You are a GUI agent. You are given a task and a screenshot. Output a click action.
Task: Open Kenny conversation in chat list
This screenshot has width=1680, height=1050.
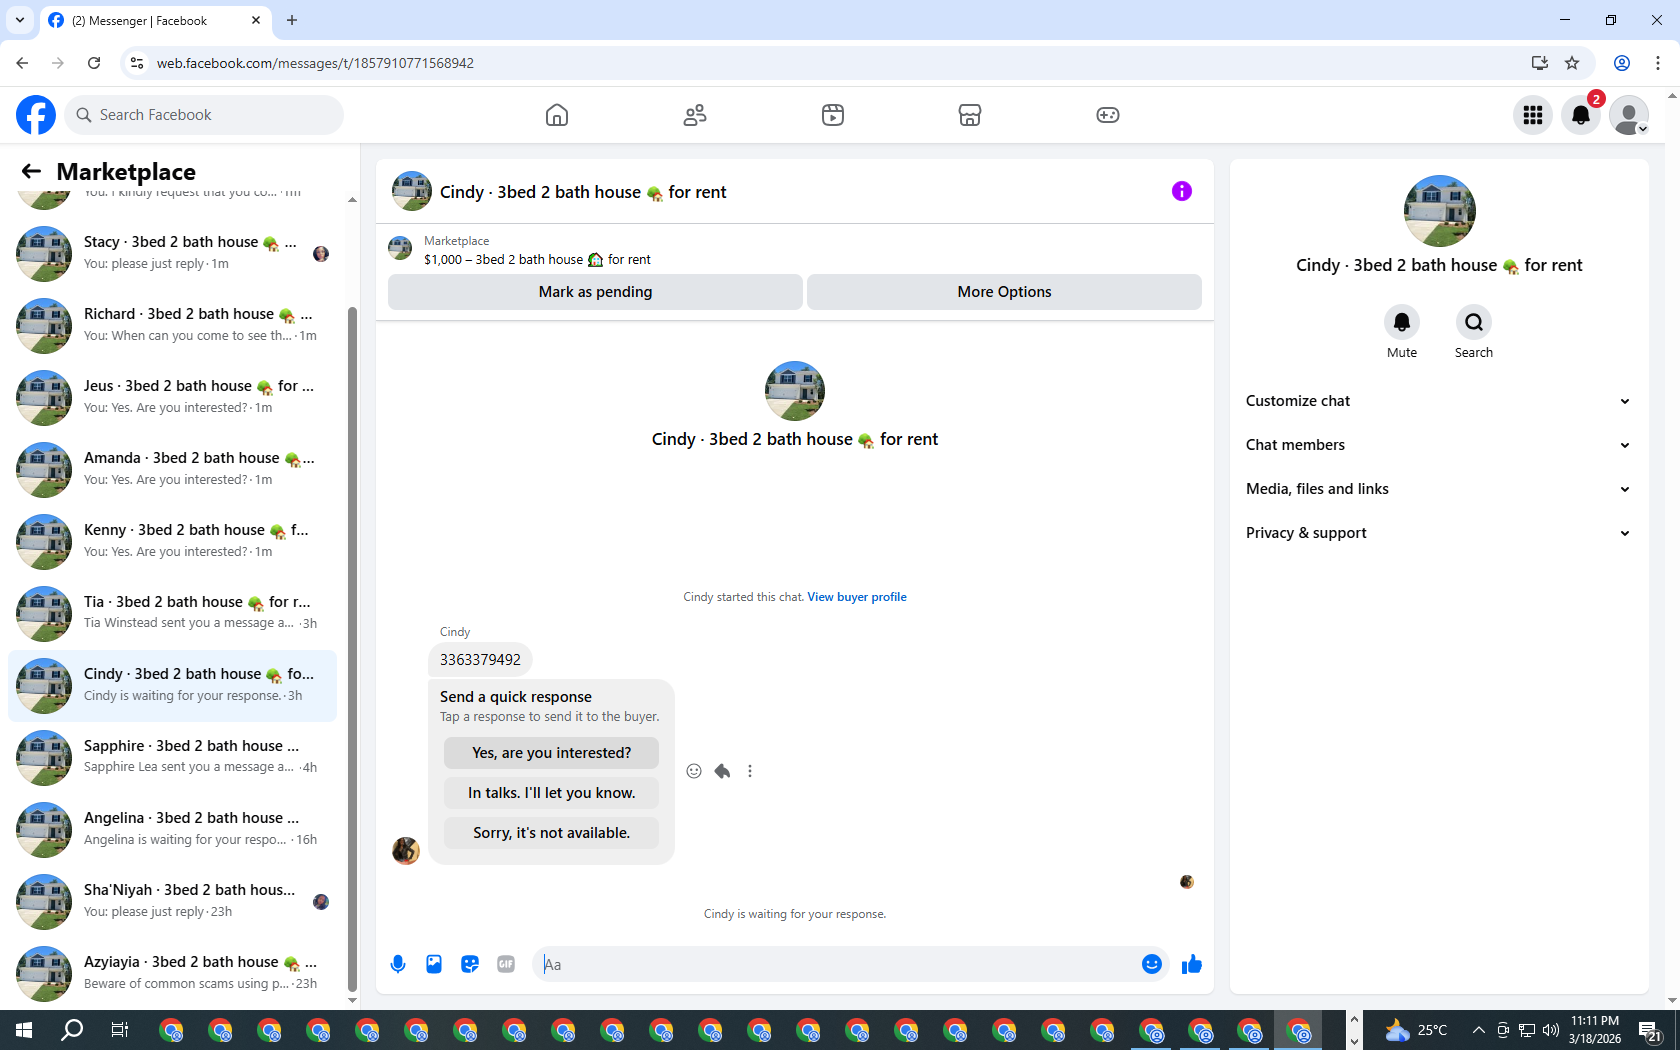[x=173, y=542]
